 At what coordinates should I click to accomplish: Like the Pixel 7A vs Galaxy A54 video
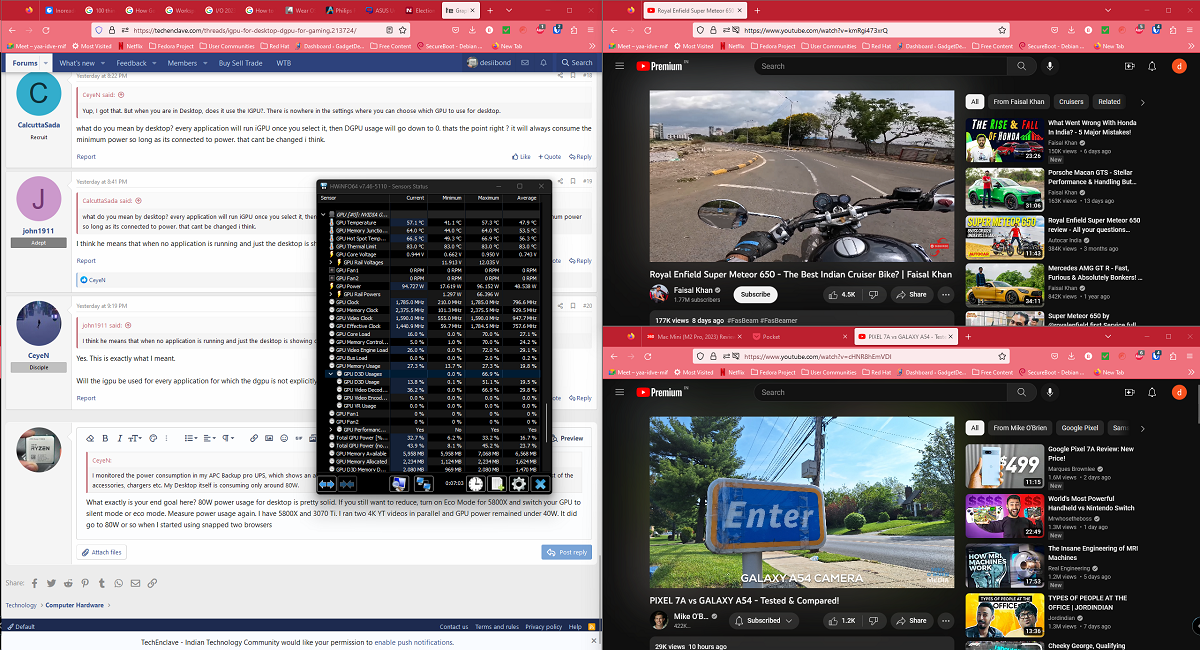click(842, 620)
